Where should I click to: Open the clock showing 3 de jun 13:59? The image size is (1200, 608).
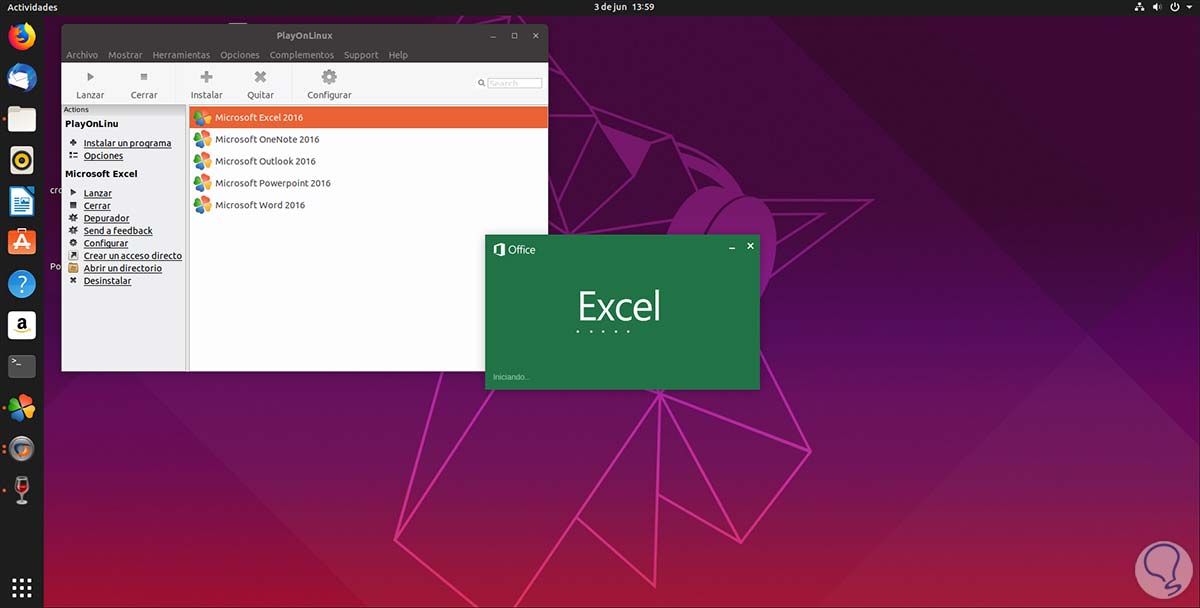click(x=624, y=7)
